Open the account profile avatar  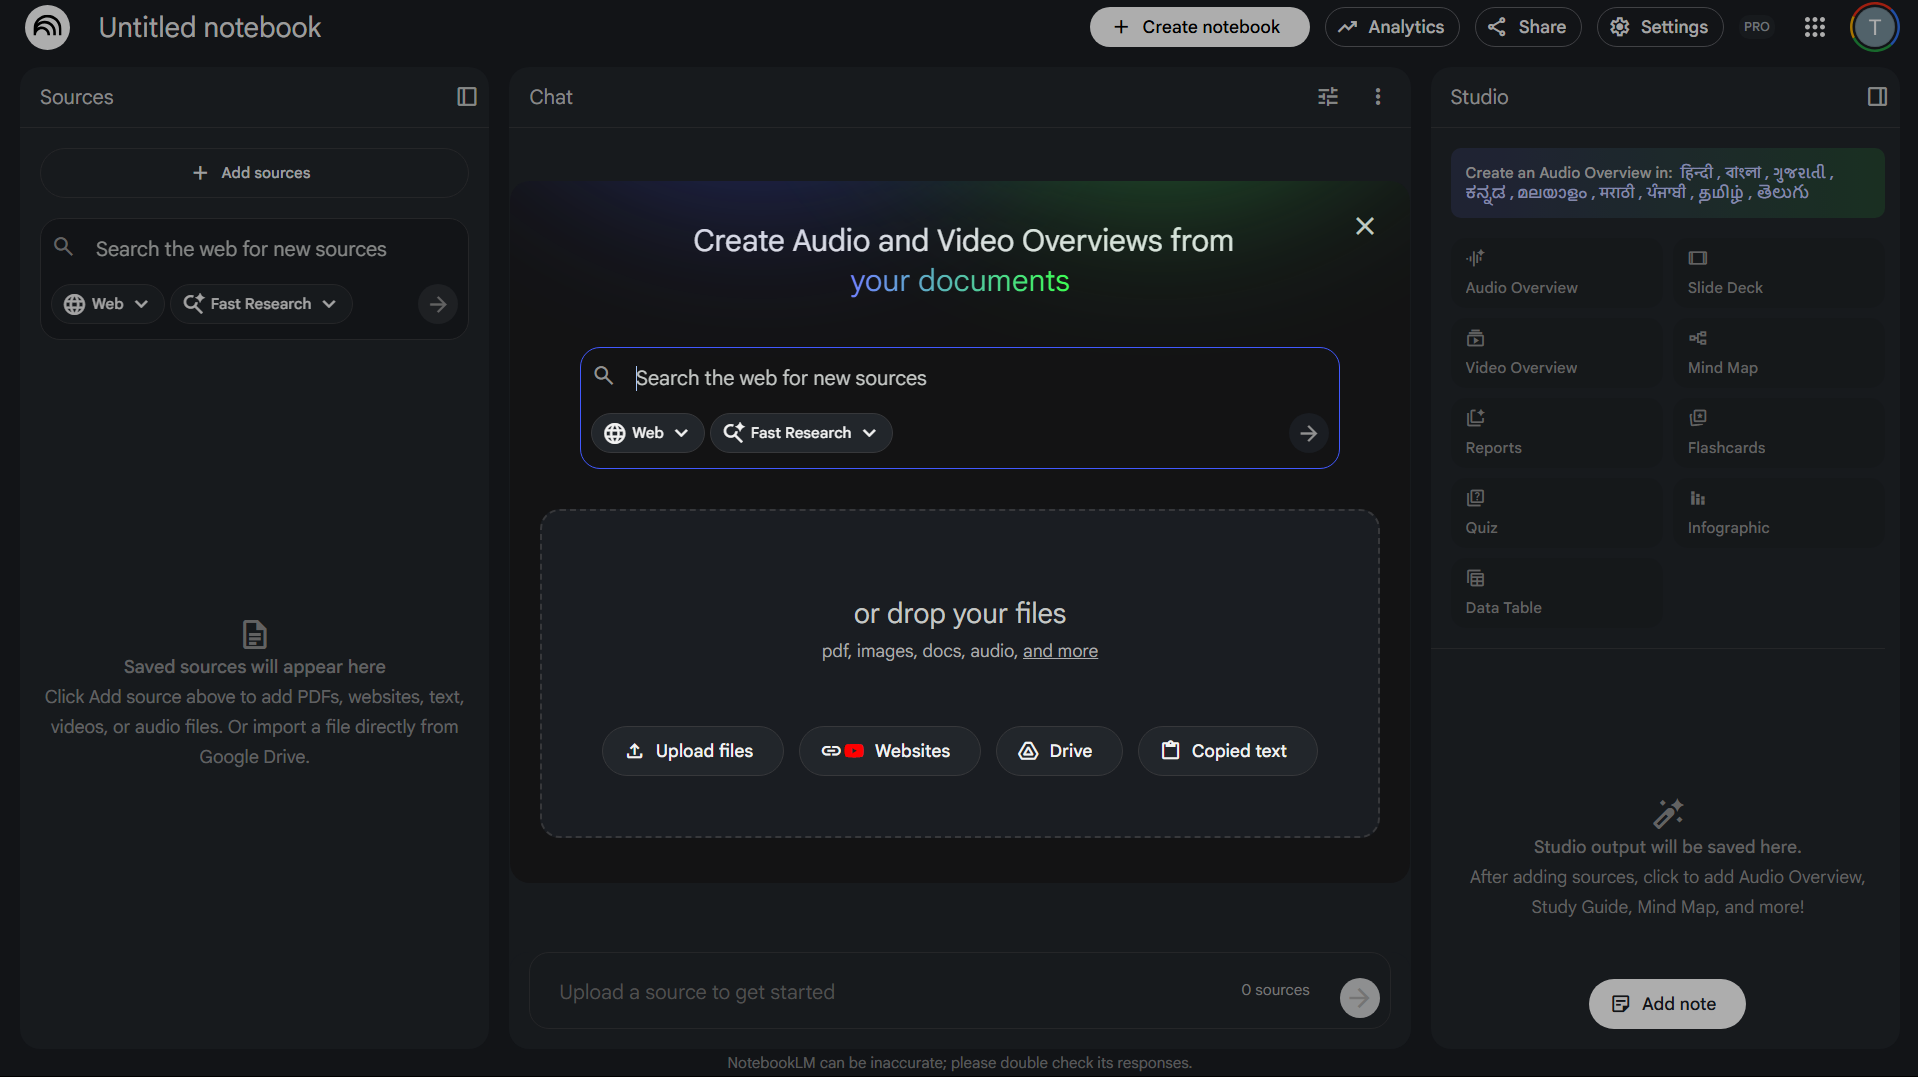click(1874, 27)
